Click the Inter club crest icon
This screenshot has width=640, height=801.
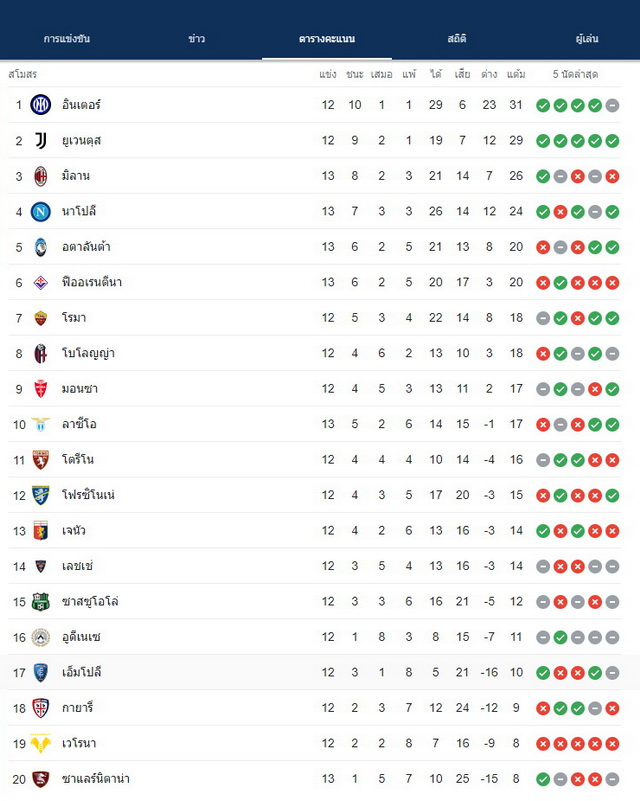[x=41, y=105]
